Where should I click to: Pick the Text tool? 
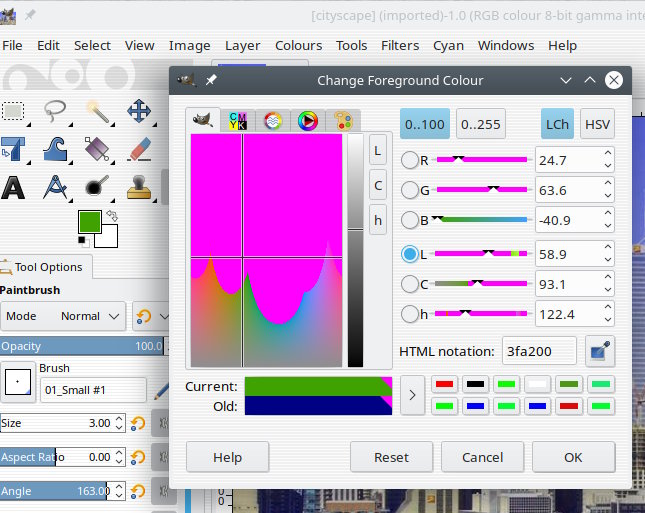click(13, 186)
